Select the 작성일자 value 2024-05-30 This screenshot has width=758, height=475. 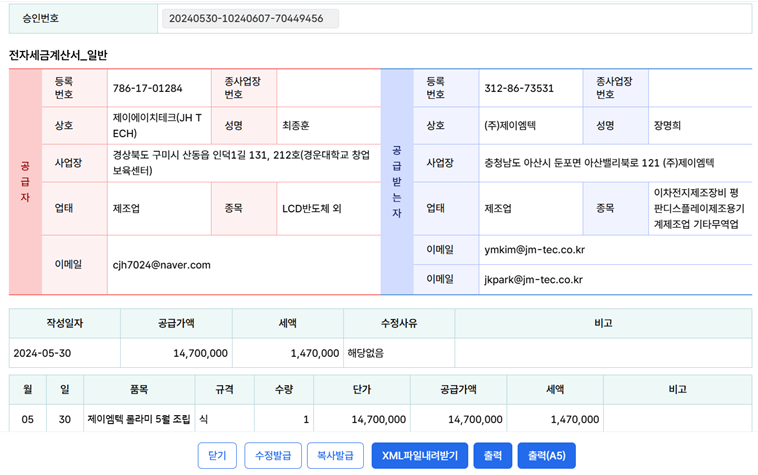[47, 353]
